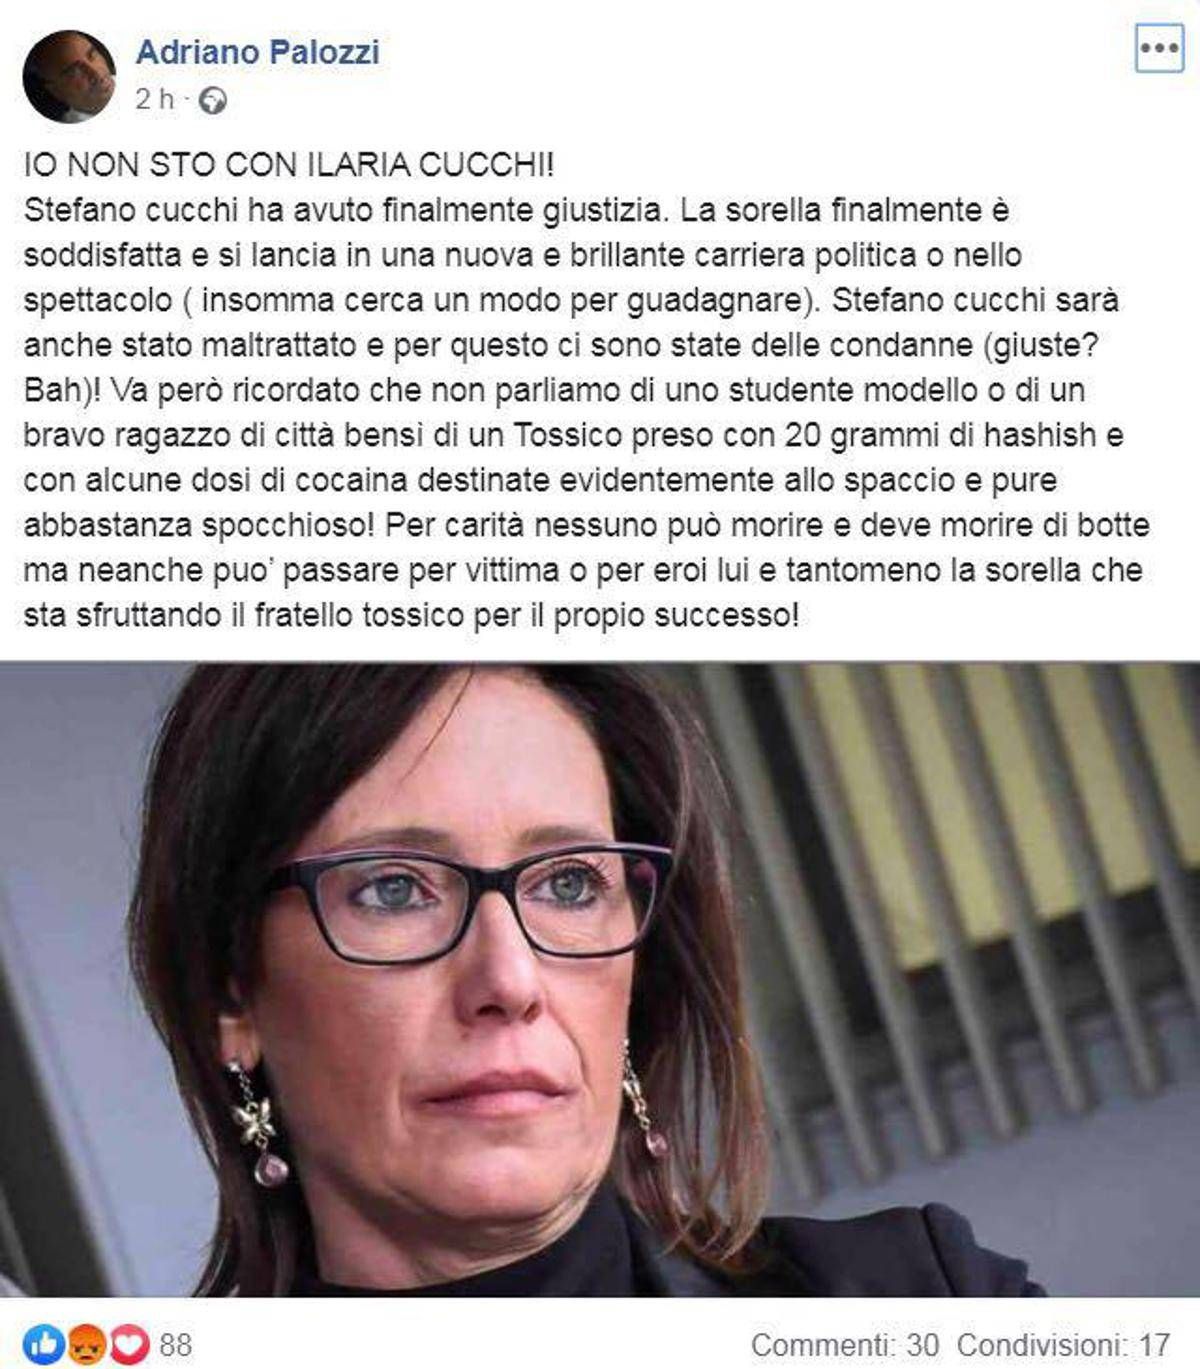View the Condivisioni: 17 shares list
This screenshot has height=1369, width=1200.
click(1063, 1345)
